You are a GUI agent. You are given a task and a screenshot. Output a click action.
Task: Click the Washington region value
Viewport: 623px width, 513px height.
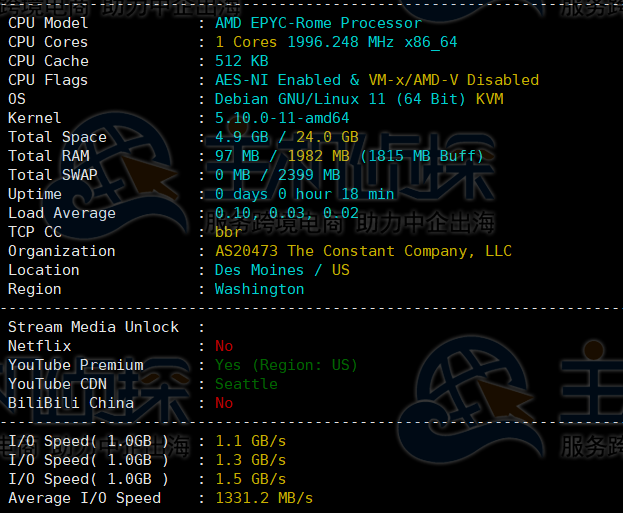coord(259,289)
